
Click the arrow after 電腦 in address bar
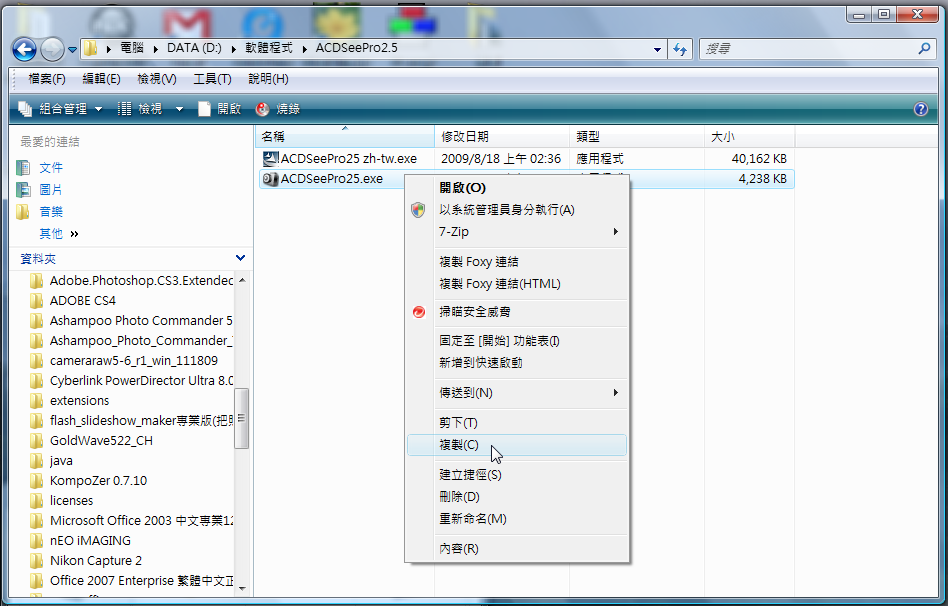[155, 49]
